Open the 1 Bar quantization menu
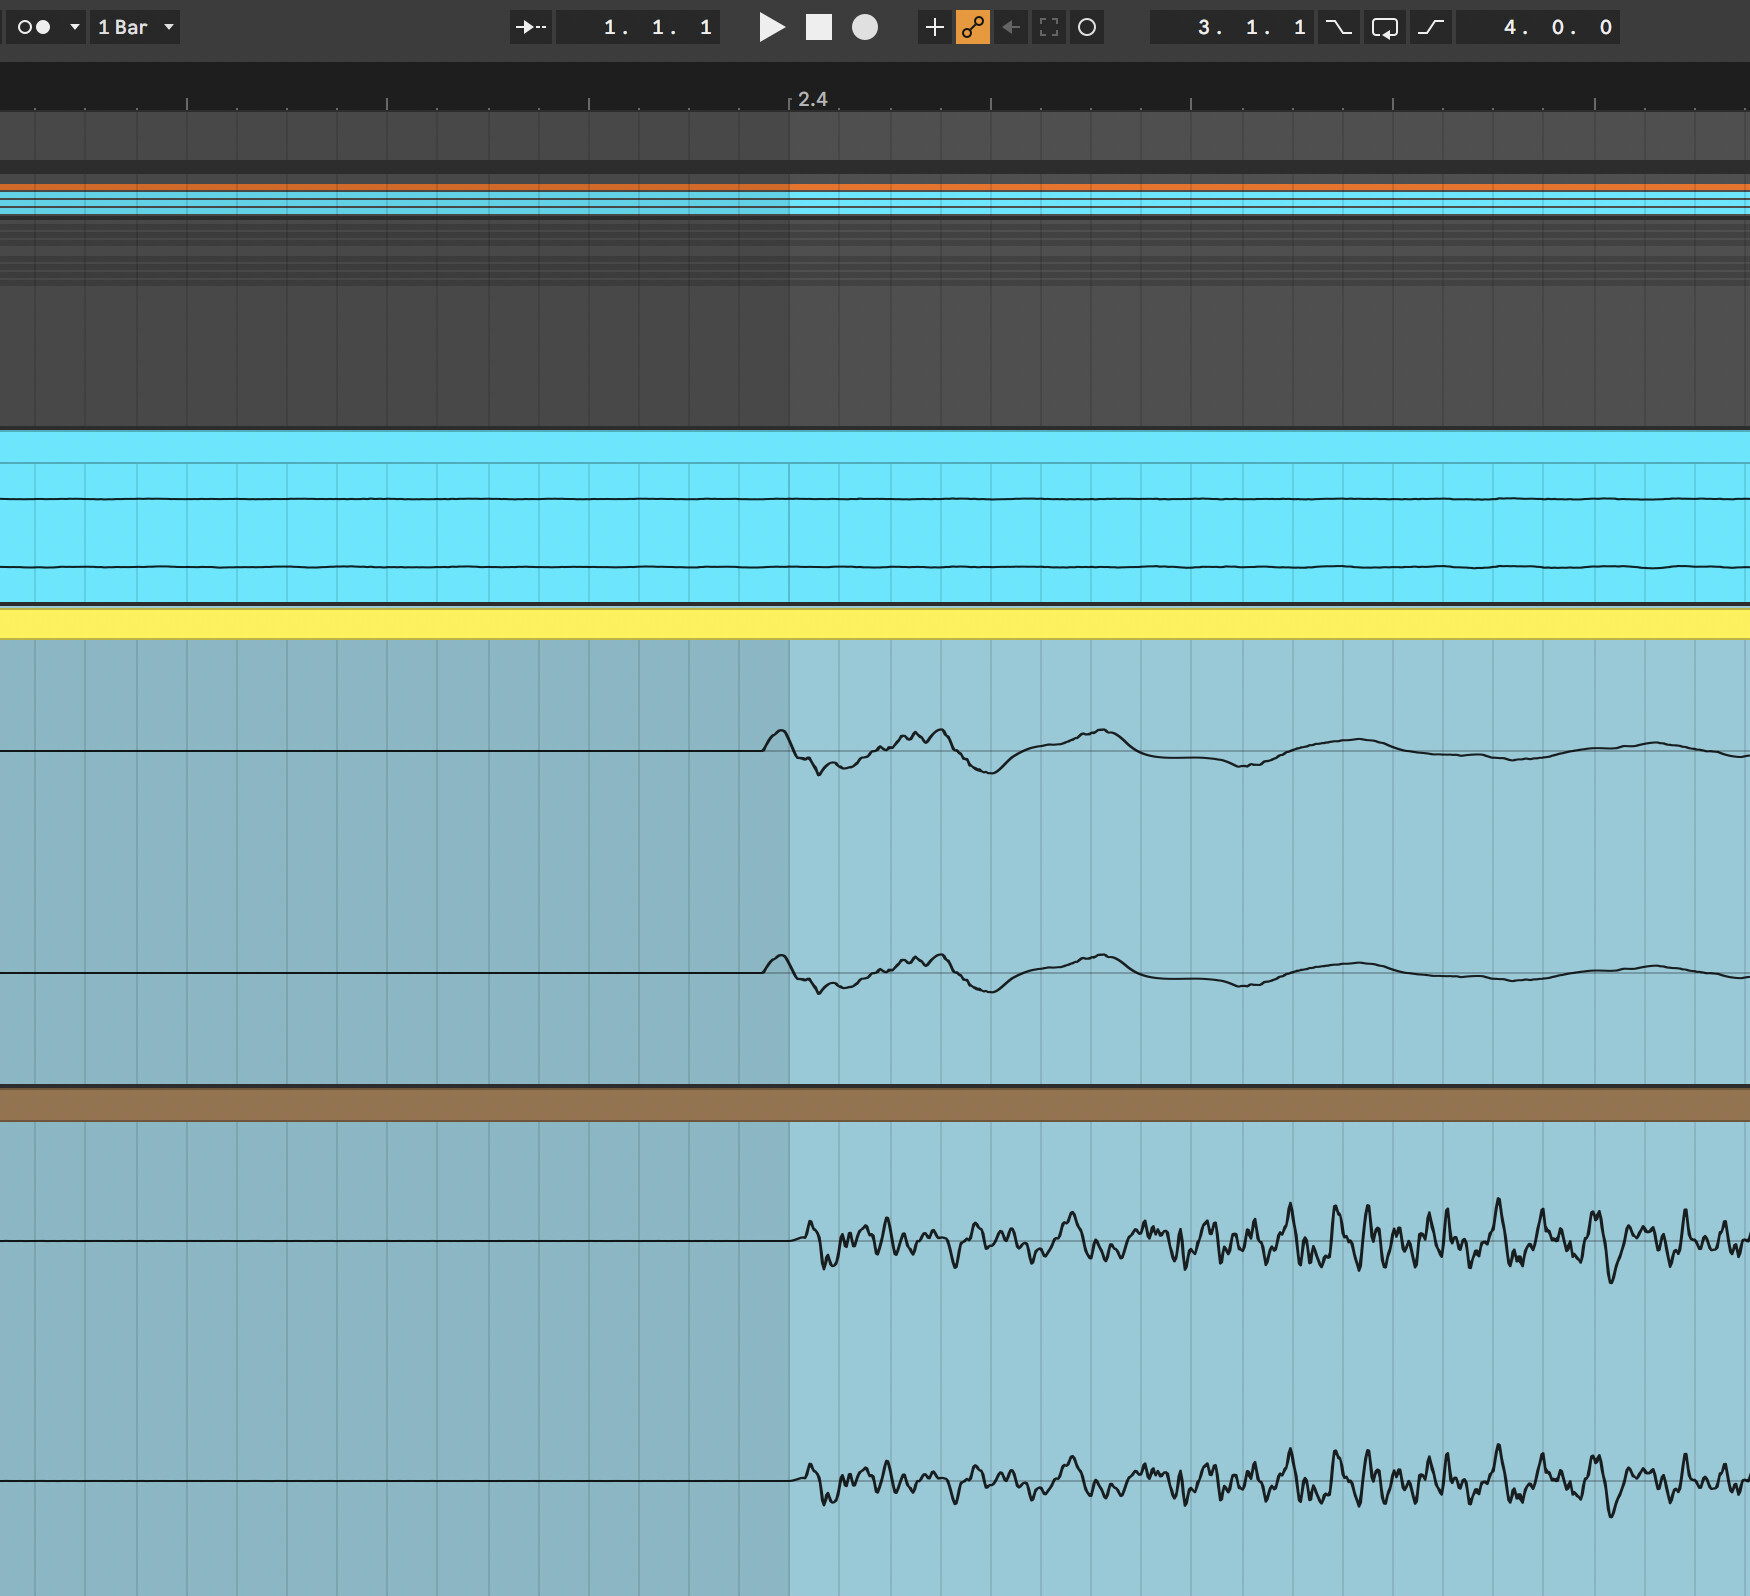 (x=135, y=27)
